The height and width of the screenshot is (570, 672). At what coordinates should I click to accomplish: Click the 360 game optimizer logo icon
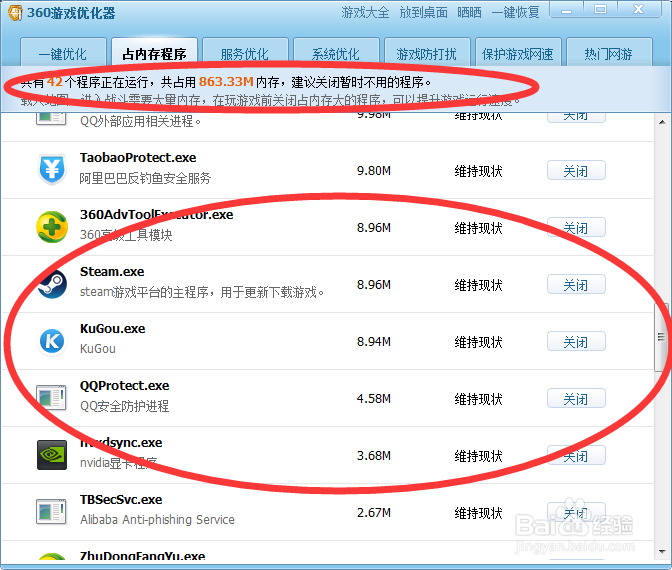coord(15,12)
